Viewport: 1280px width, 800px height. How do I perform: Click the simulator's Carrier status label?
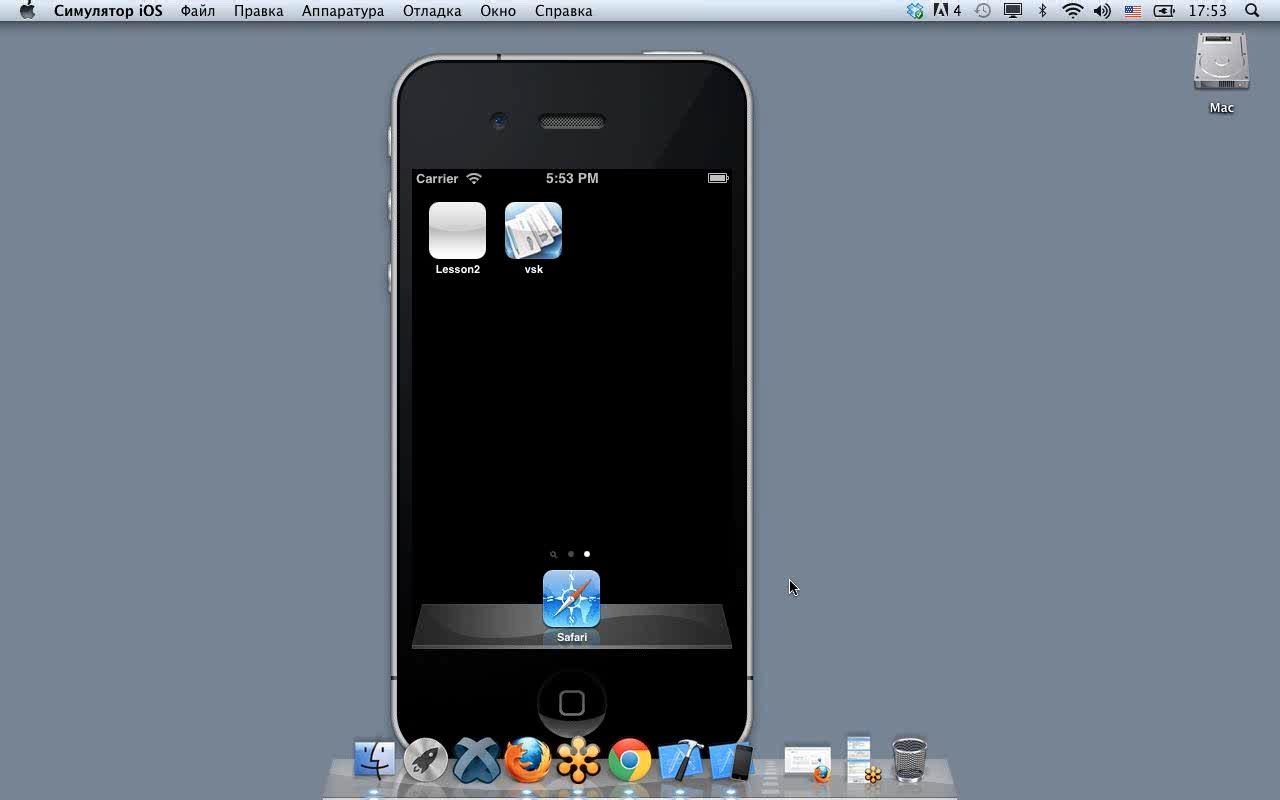point(437,179)
